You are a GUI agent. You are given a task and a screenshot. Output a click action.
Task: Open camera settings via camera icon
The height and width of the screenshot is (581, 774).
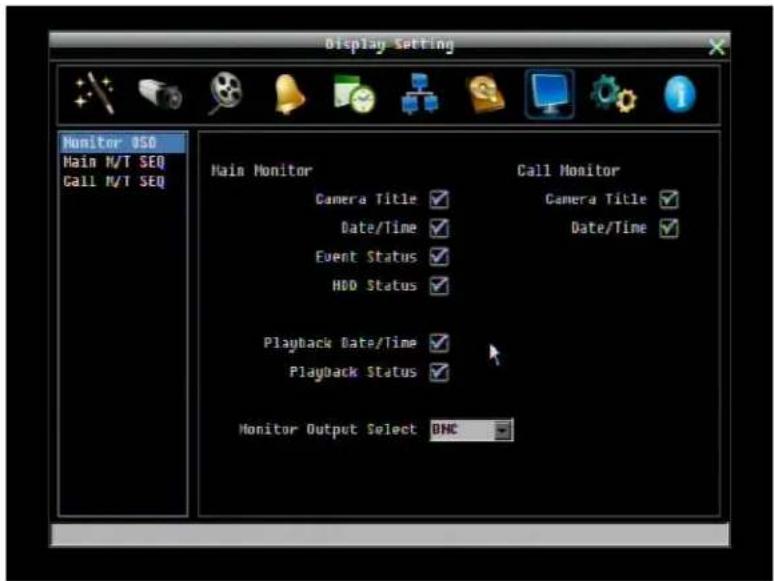tap(160, 94)
